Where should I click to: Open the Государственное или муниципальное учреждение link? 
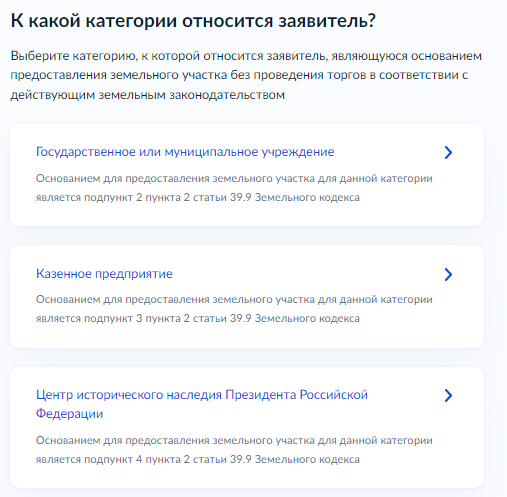pos(185,152)
